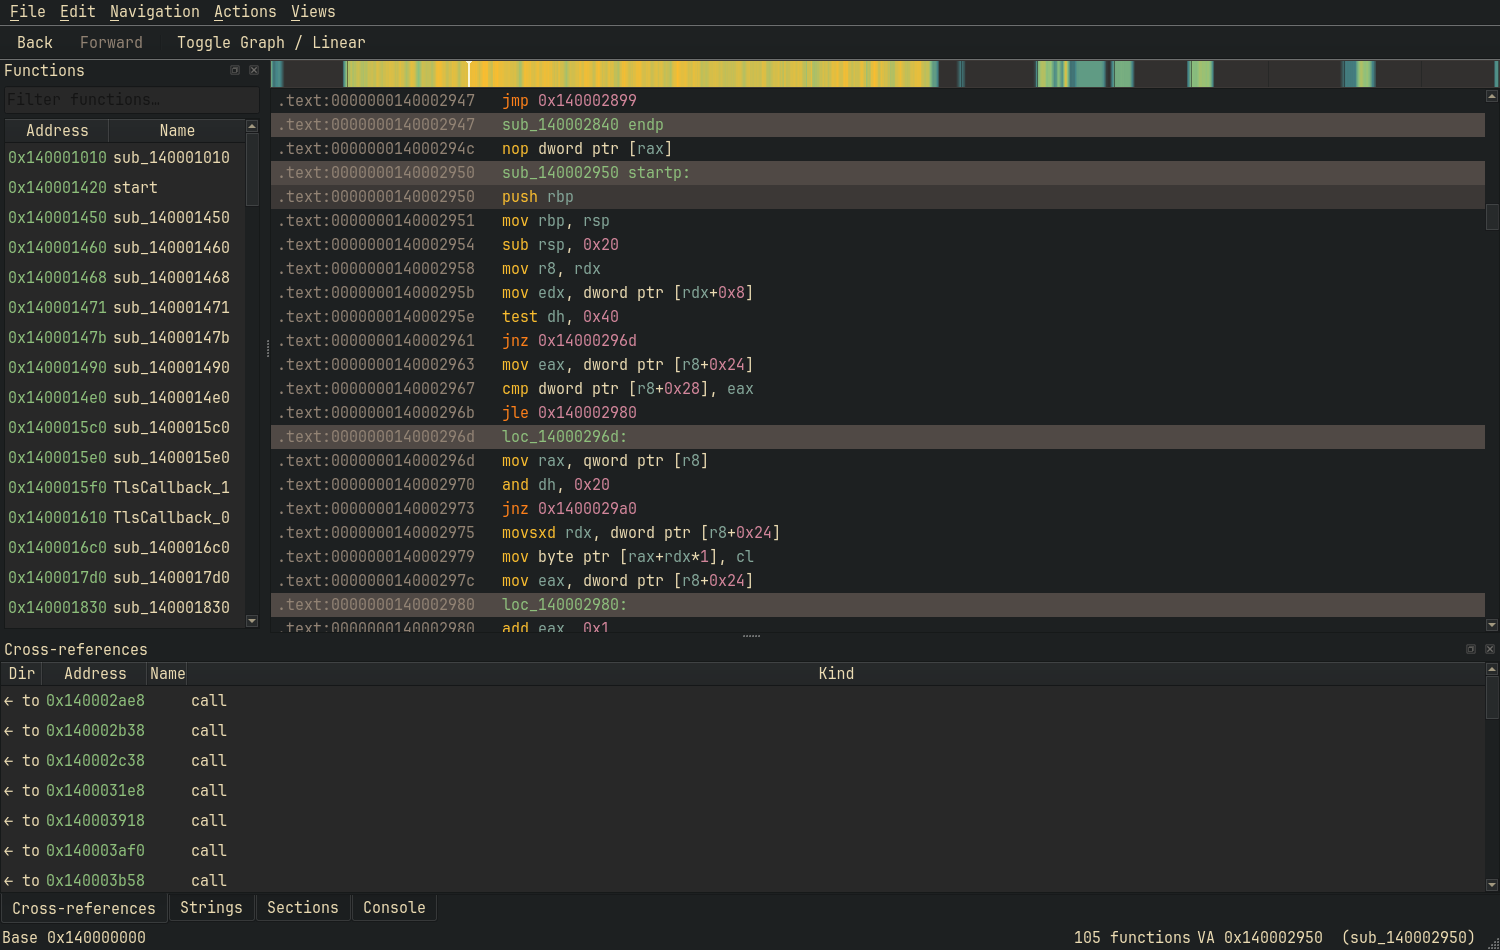Open cross-reference to 0x140003b58
Screen dimensions: 1500x950
click(742, 879)
